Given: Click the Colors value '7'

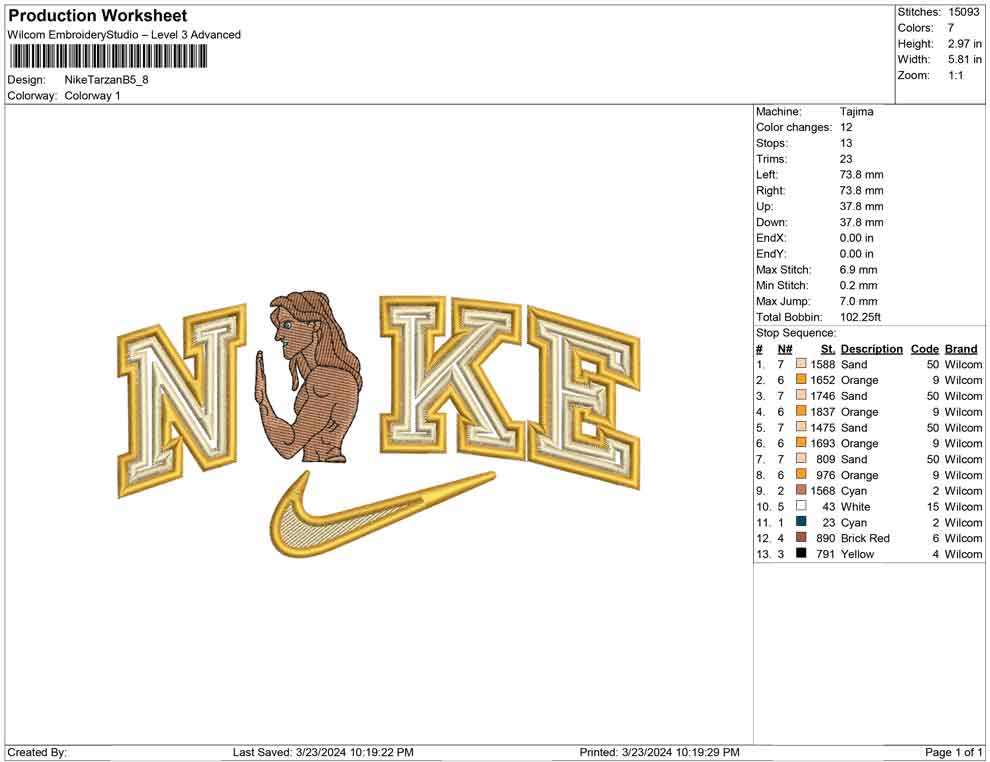Looking at the screenshot, I should [x=951, y=28].
